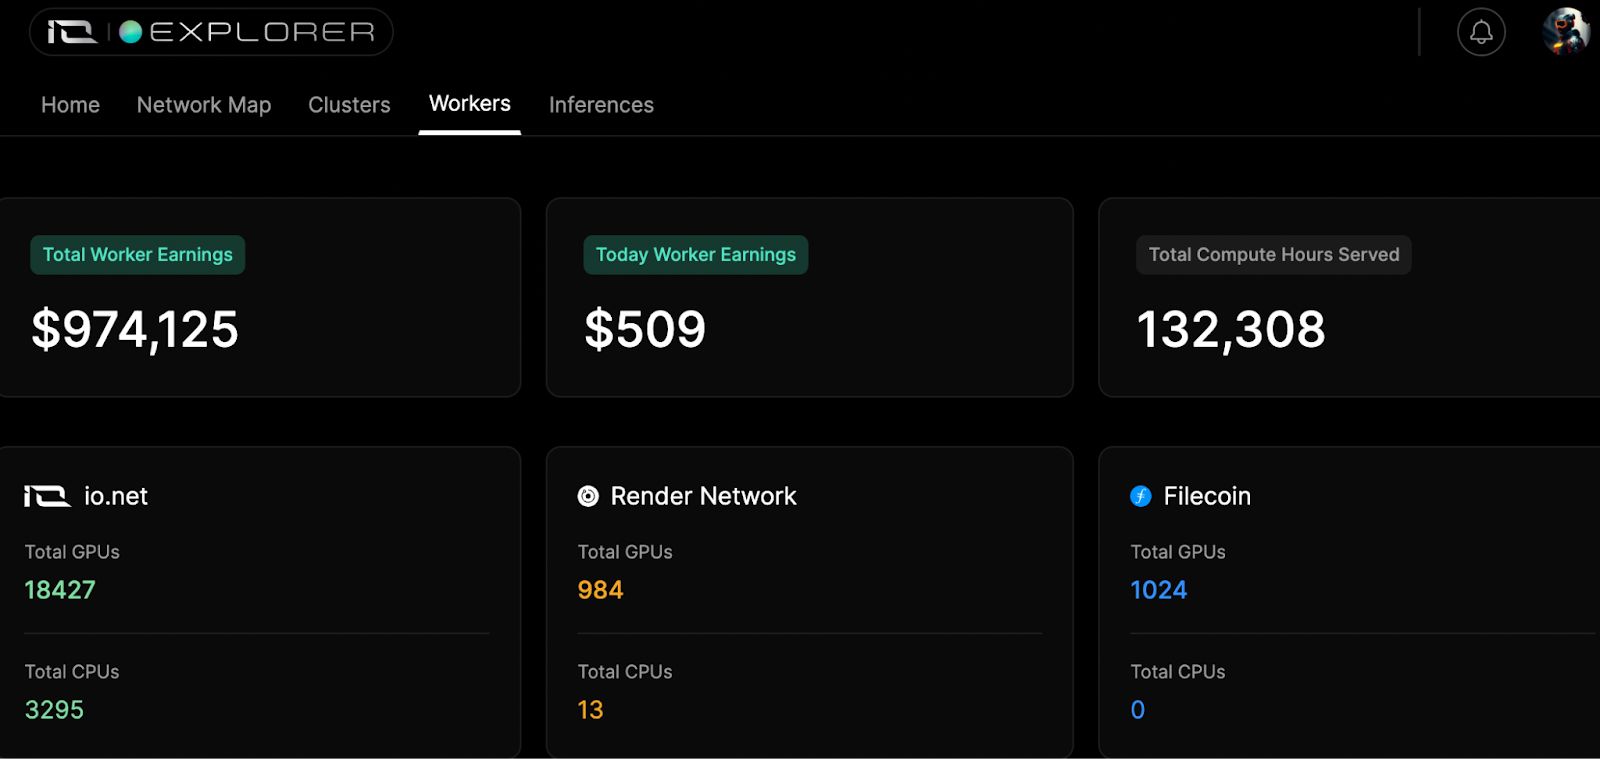Click Total GPUs label in Filecoin card

pyautogui.click(x=1178, y=552)
